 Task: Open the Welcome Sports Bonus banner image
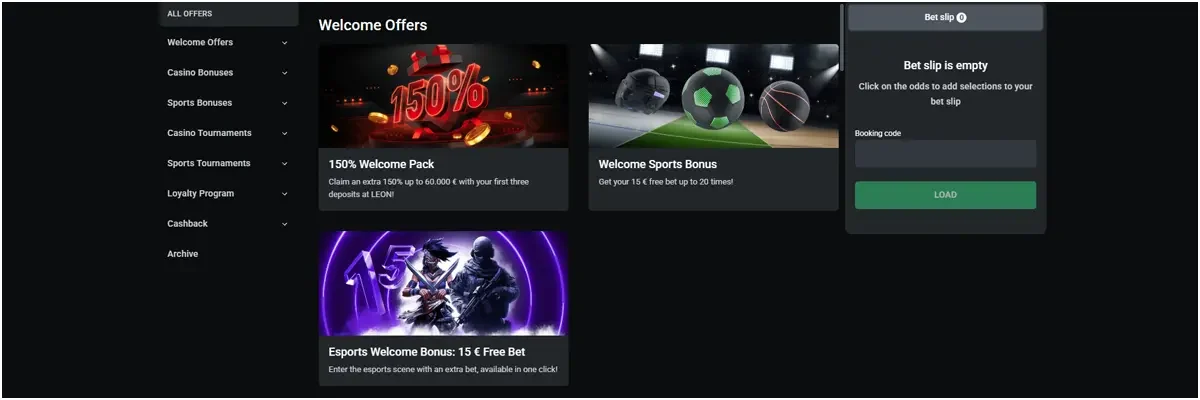(x=713, y=96)
